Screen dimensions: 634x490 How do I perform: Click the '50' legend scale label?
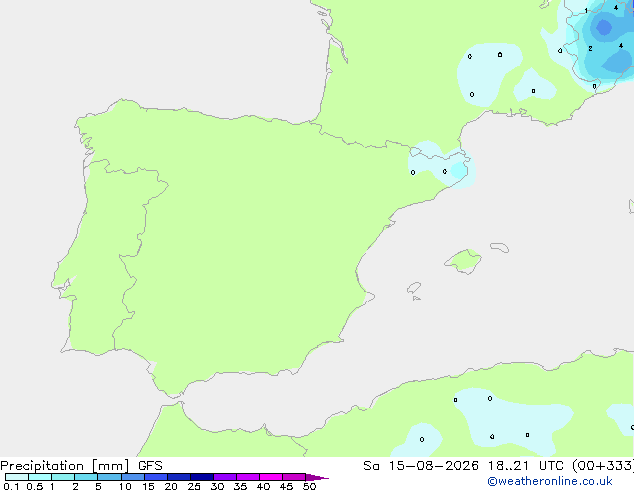click(x=309, y=486)
